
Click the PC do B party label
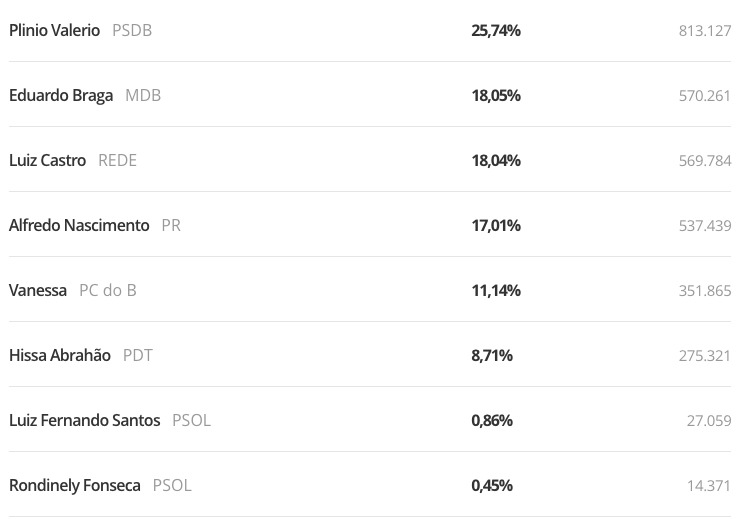click(x=108, y=291)
